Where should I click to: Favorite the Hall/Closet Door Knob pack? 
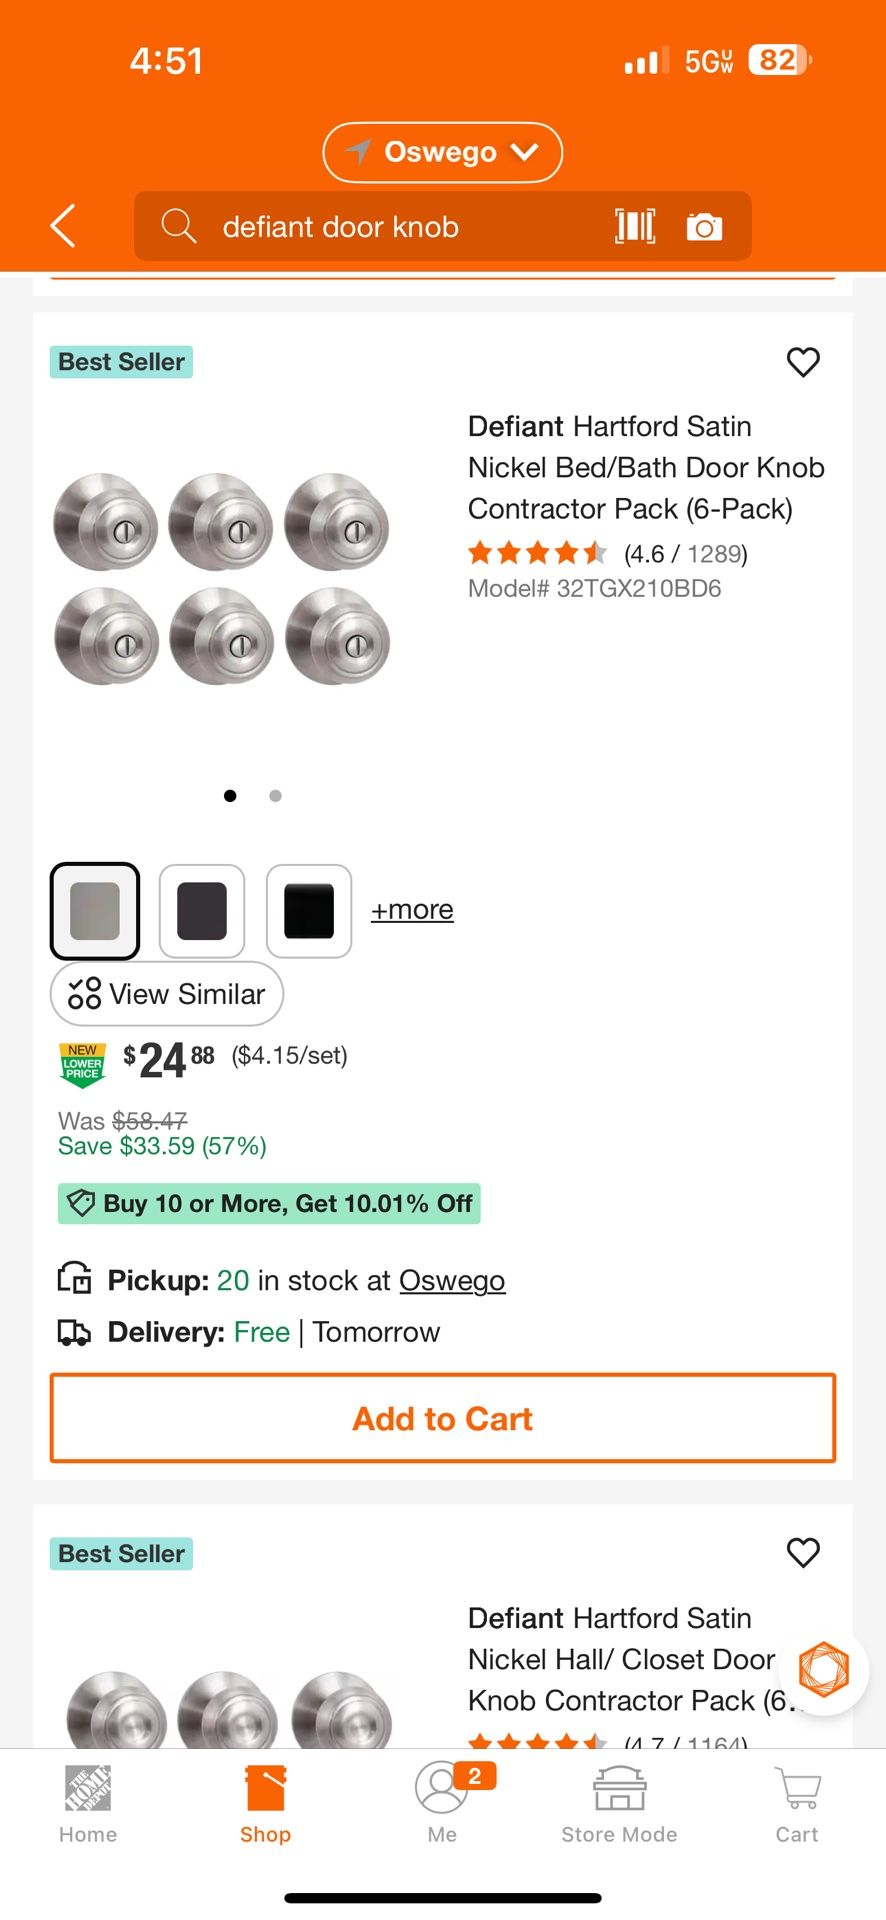(x=803, y=1553)
